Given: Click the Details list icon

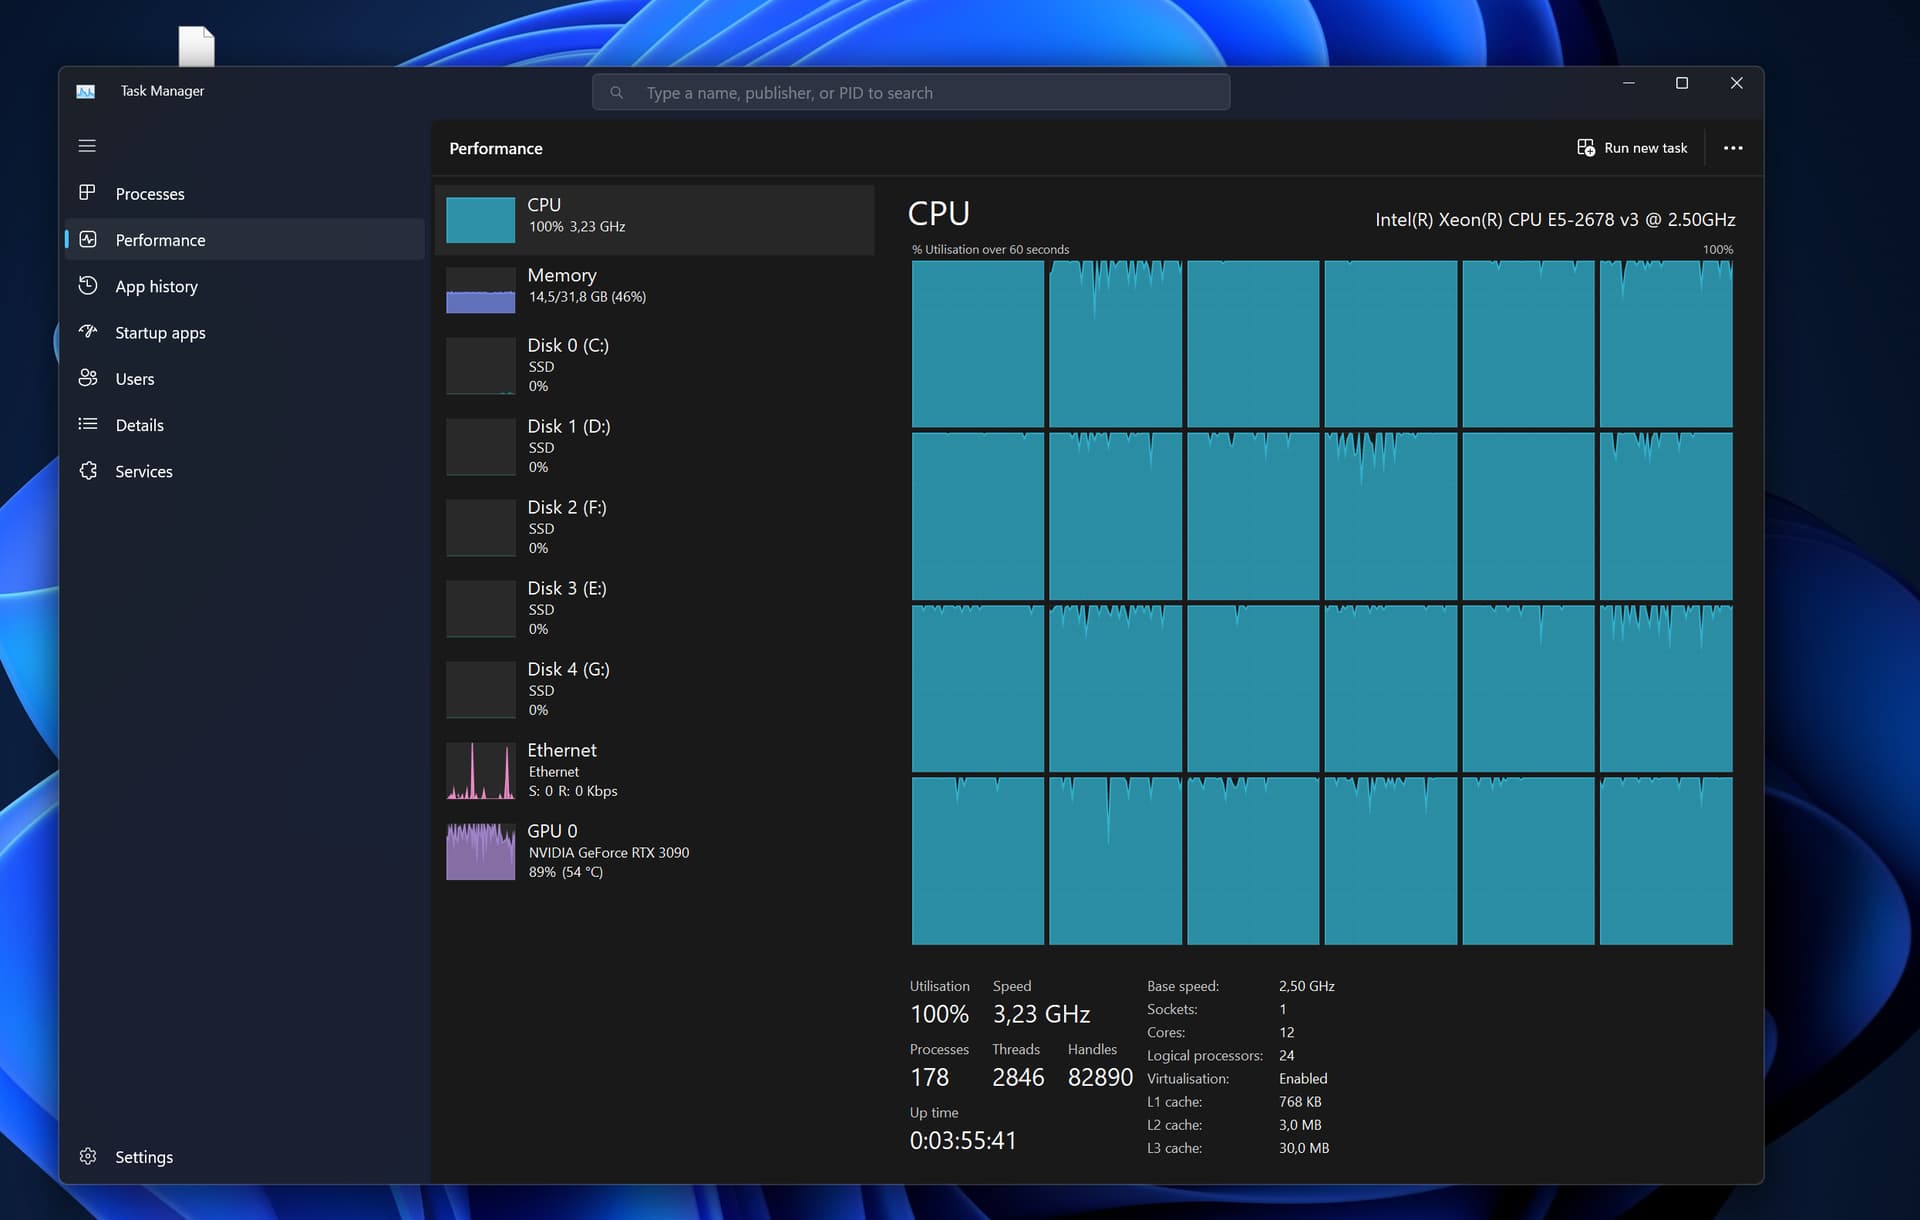Looking at the screenshot, I should coord(88,424).
